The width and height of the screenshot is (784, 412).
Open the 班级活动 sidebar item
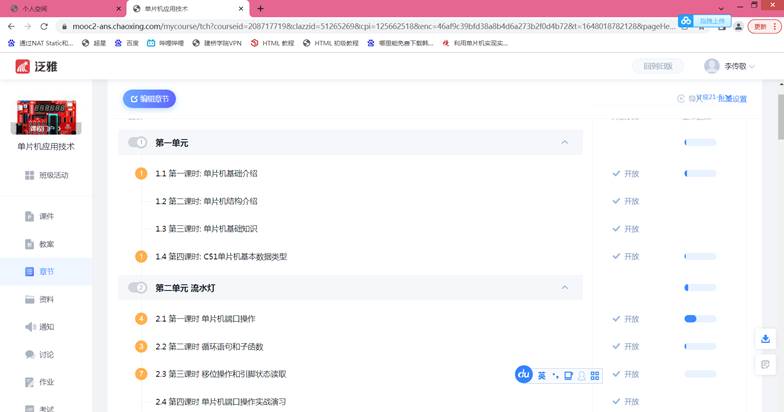pyautogui.click(x=46, y=175)
